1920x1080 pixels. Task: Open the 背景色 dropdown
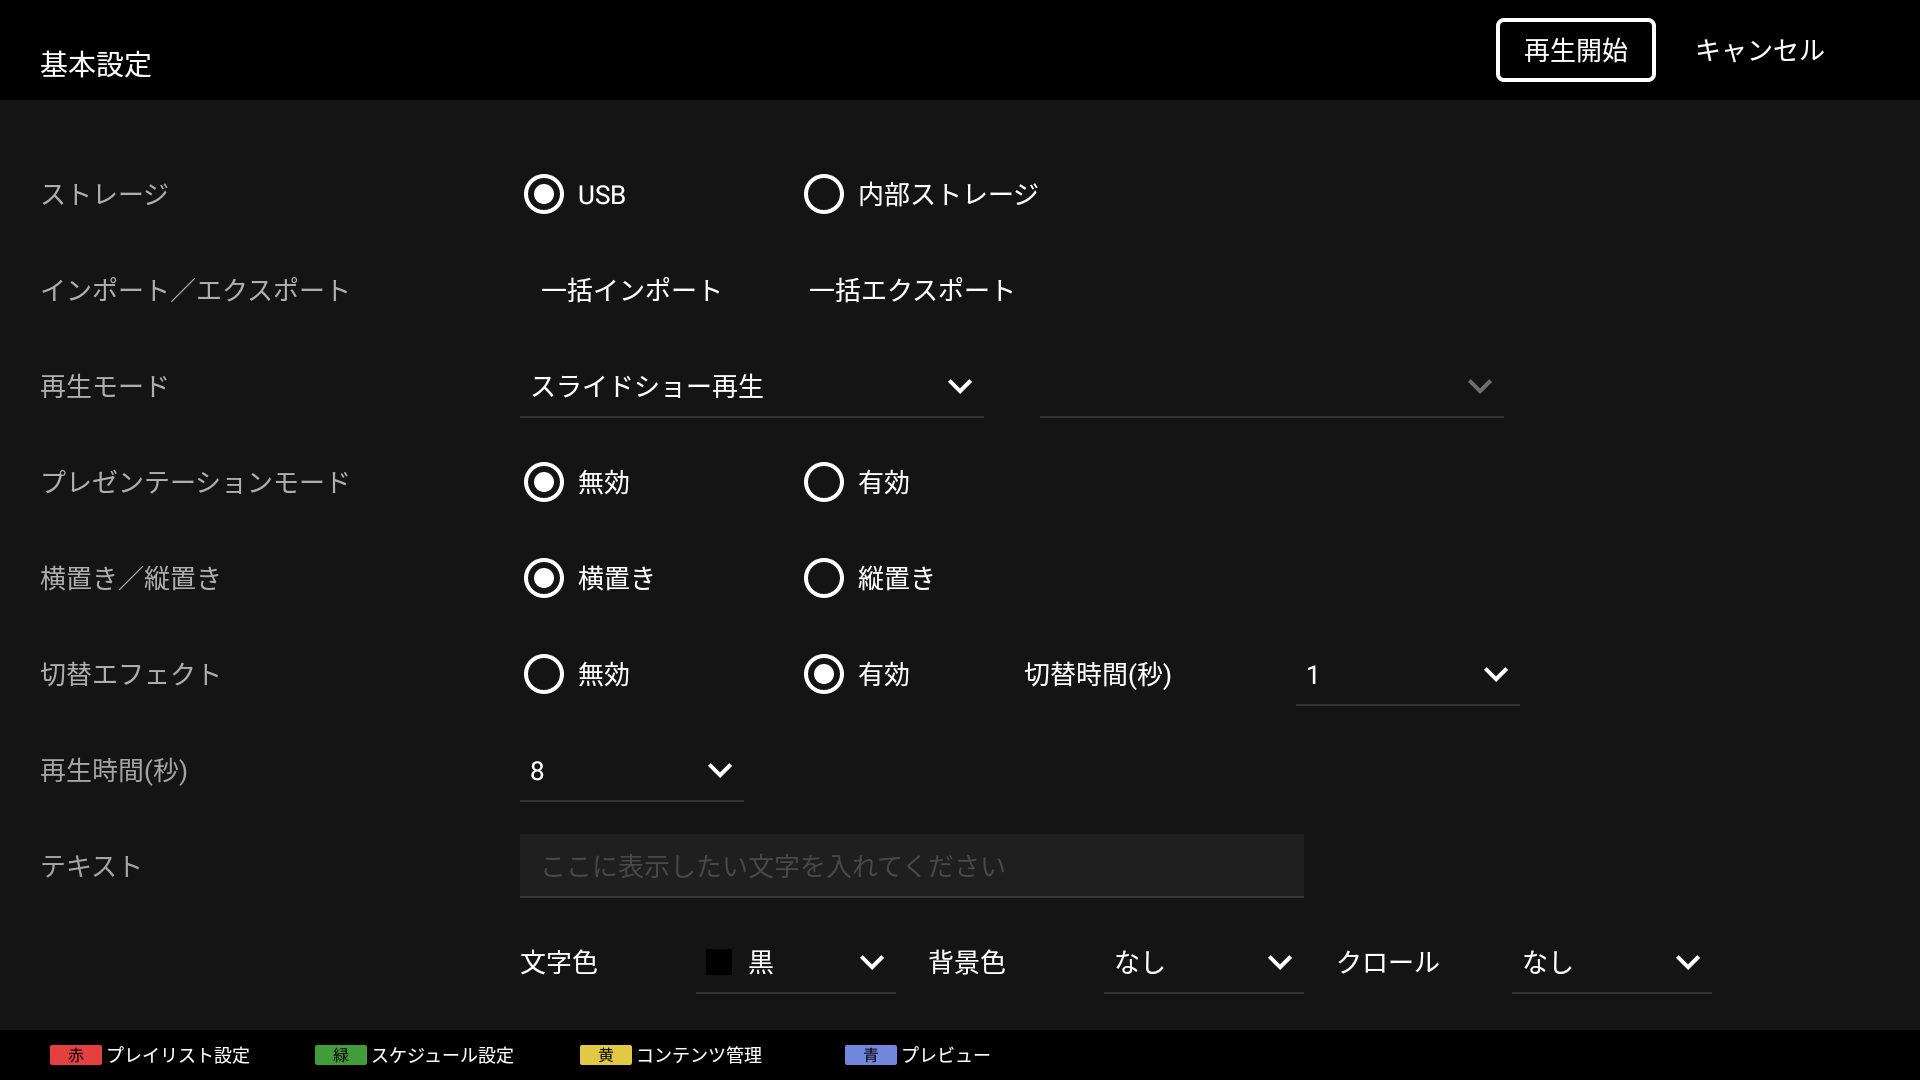click(x=1202, y=963)
